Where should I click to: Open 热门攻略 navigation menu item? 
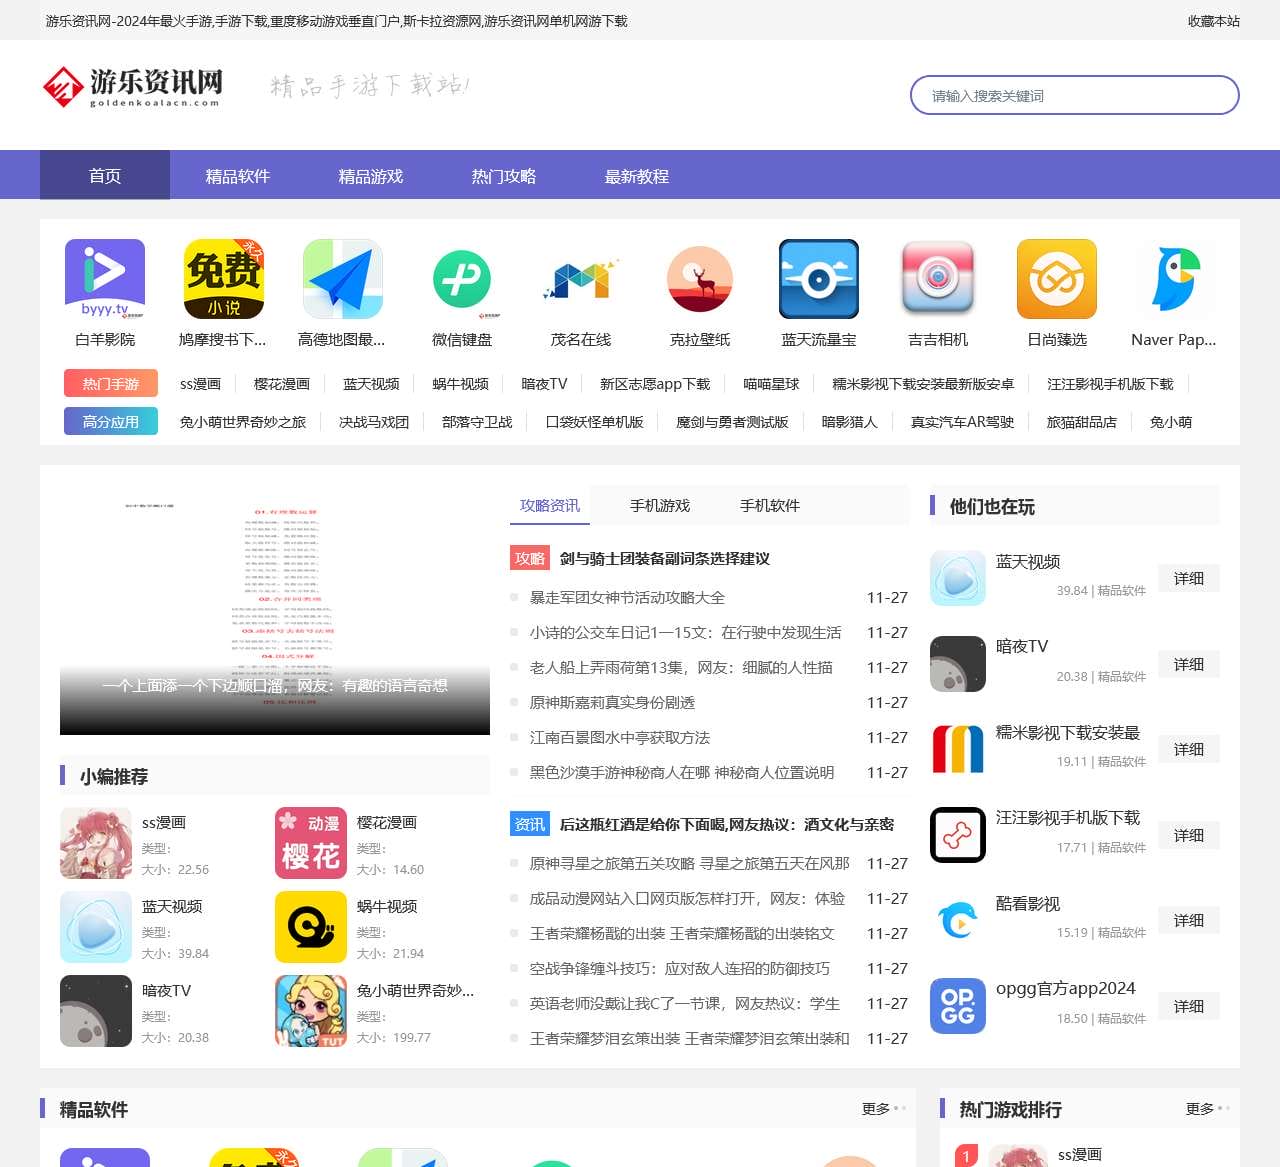click(503, 175)
